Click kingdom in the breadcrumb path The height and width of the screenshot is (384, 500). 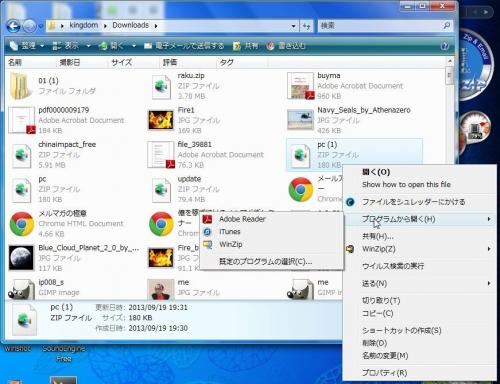click(x=84, y=25)
